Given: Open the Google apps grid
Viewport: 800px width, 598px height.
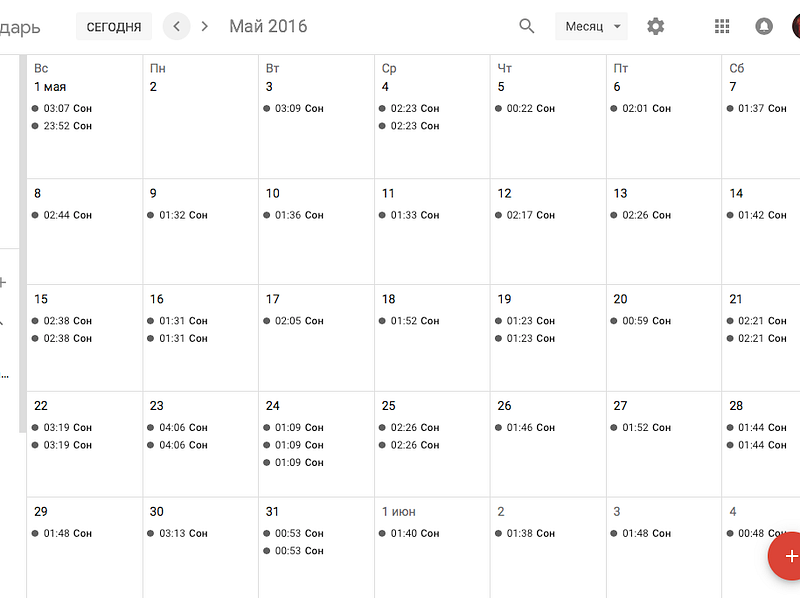Looking at the screenshot, I should [x=721, y=26].
